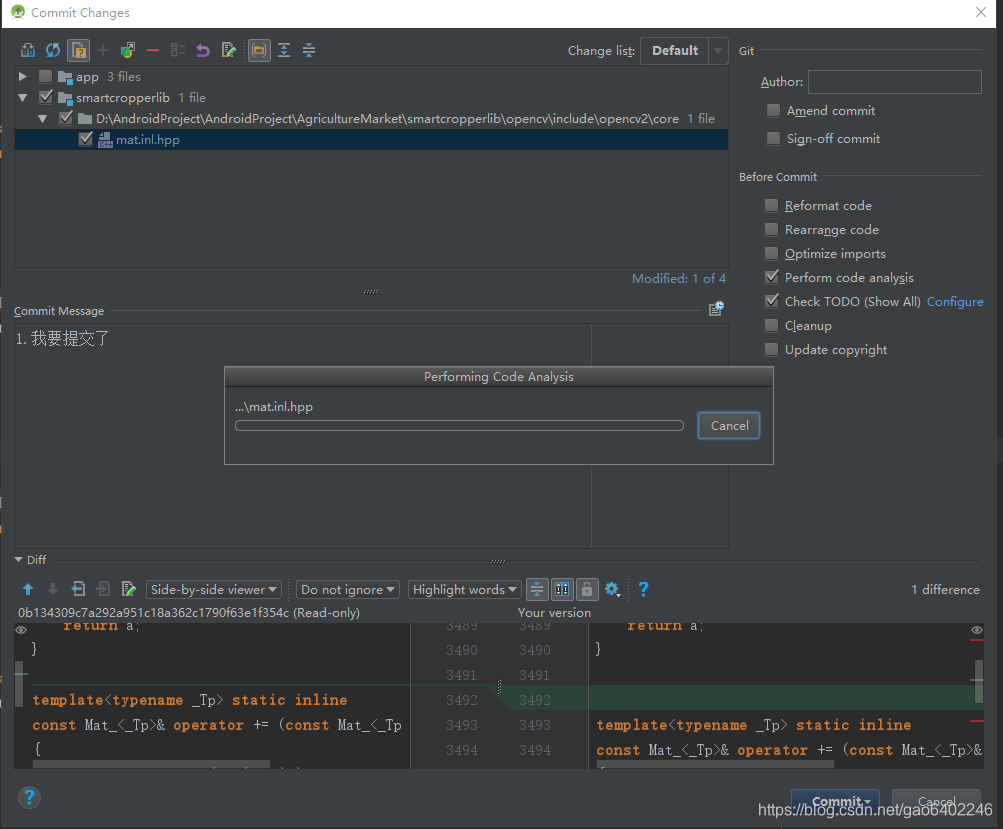Collapse the smartcropperlib node

[x=23, y=98]
